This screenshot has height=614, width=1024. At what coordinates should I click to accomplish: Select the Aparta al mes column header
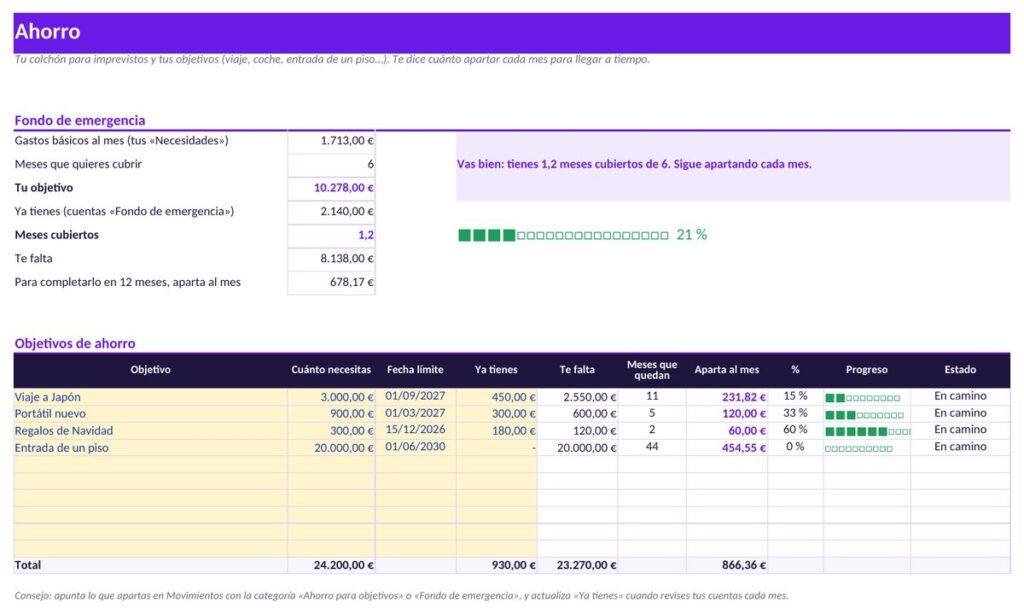point(727,370)
